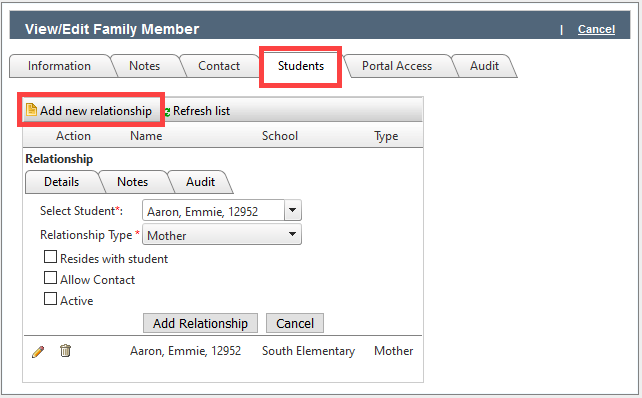Screen dimensions: 642x398
Task: Click the Cancel link in header bar
Action: coord(596,29)
